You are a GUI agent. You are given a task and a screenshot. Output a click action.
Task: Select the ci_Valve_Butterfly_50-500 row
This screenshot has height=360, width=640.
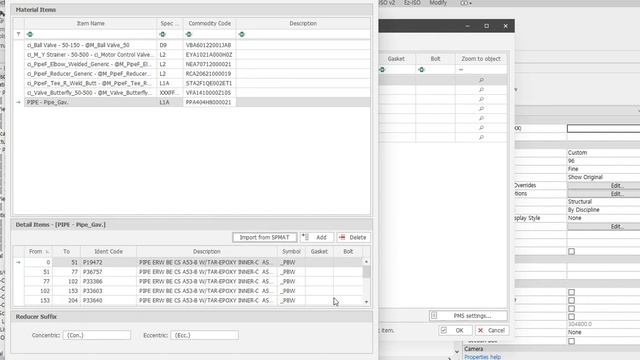click(x=197, y=93)
